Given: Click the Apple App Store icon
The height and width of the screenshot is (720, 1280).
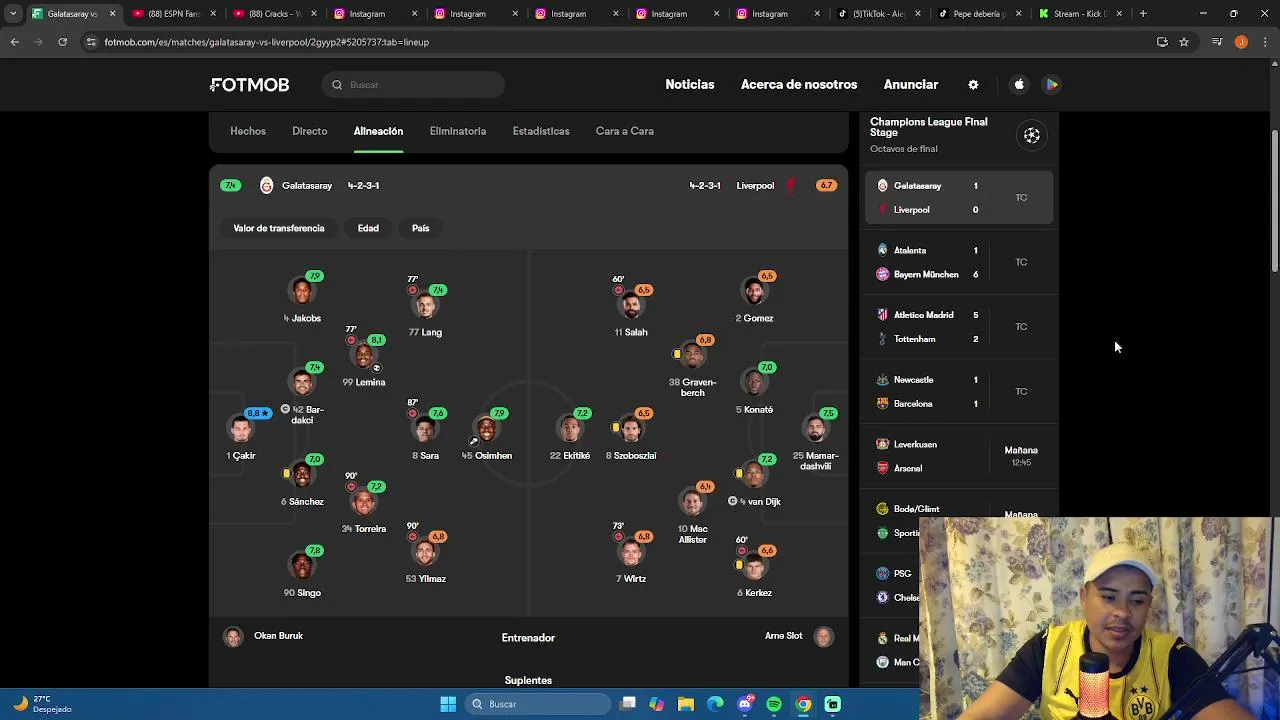Looking at the screenshot, I should [x=1019, y=85].
